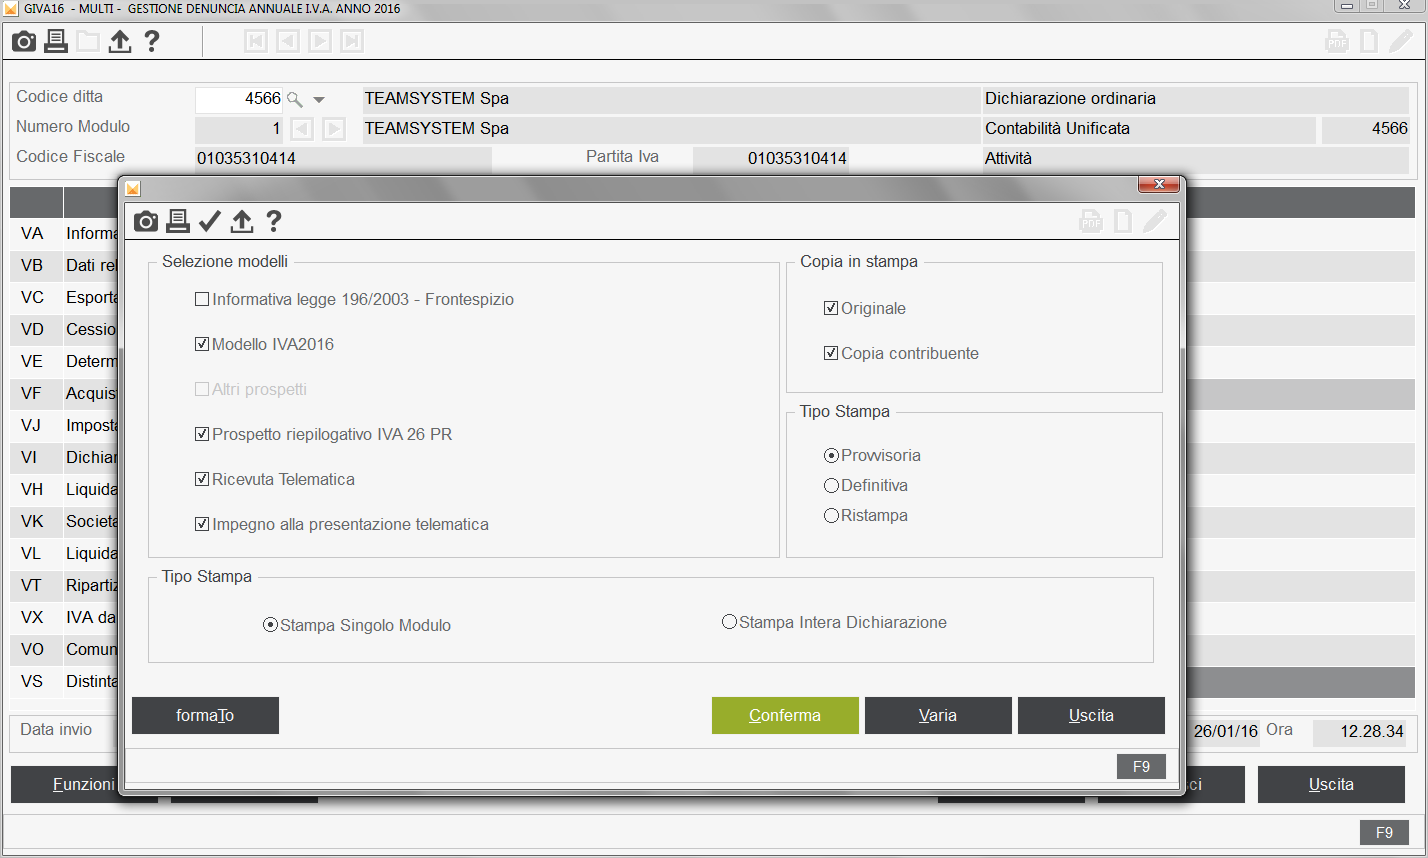Click the PDF icon in dialog toolbar
This screenshot has height=858, width=1428.
click(1091, 221)
